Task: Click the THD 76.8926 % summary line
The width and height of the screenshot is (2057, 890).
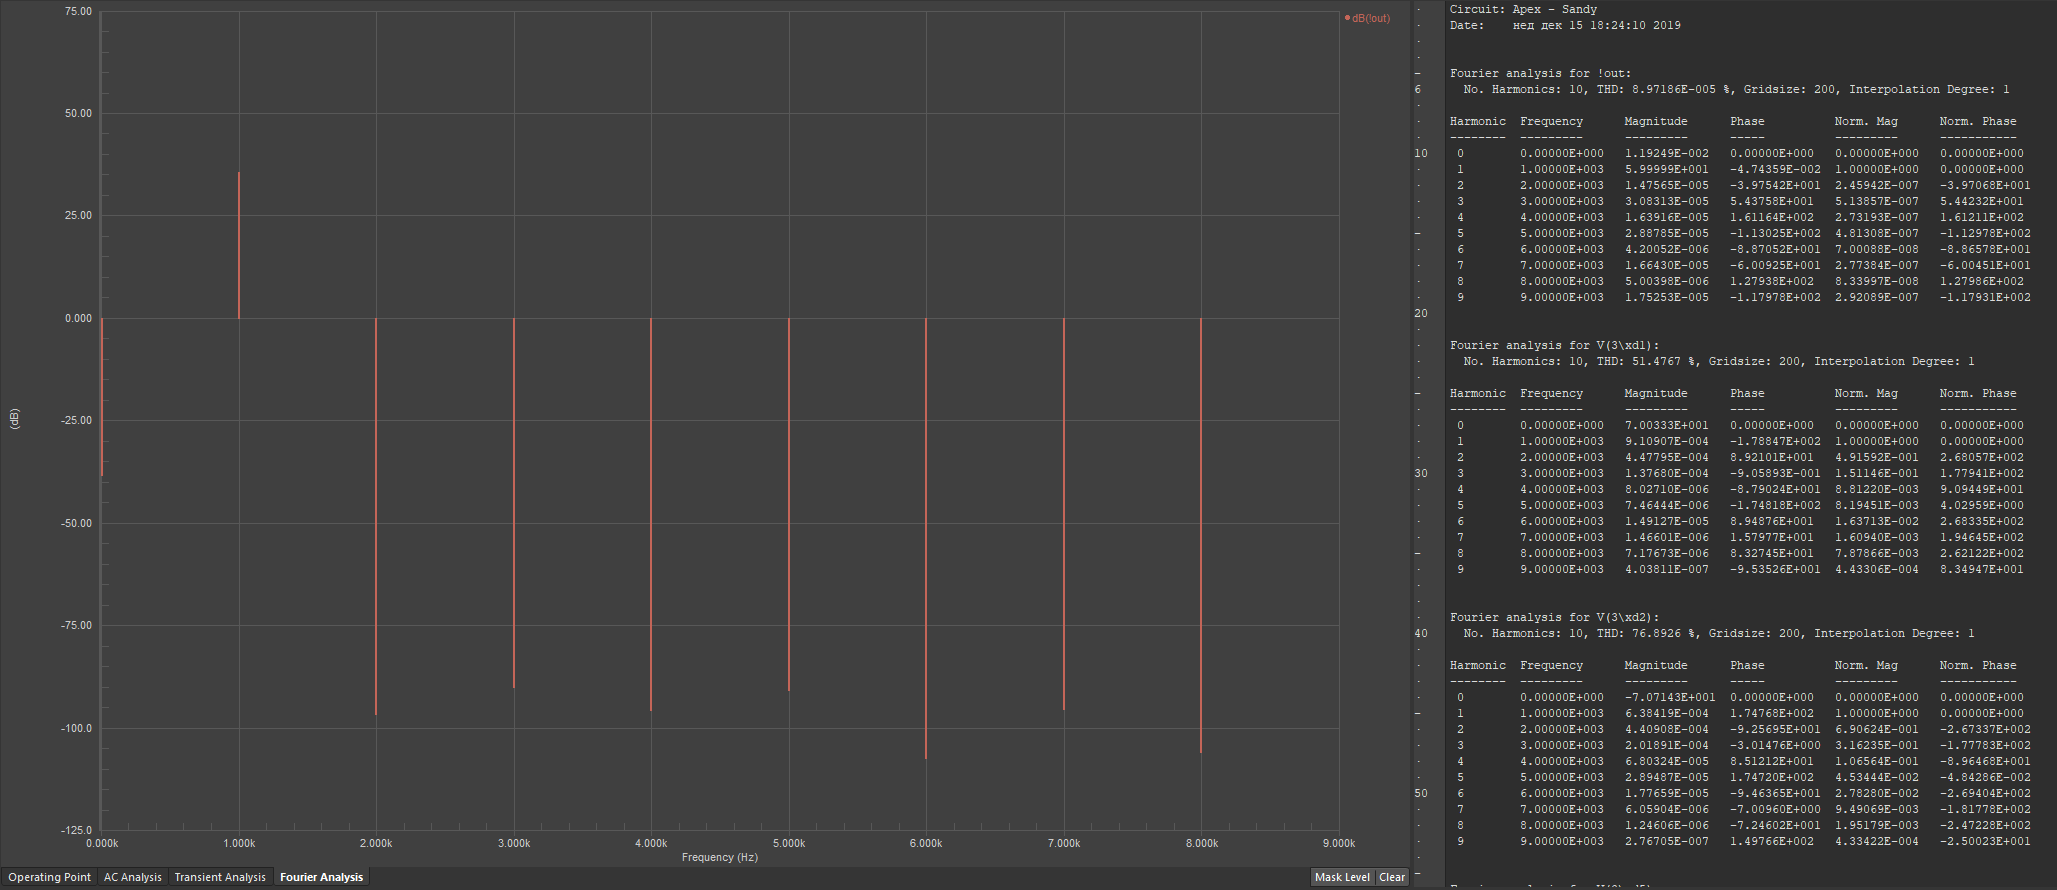Action: (1718, 633)
